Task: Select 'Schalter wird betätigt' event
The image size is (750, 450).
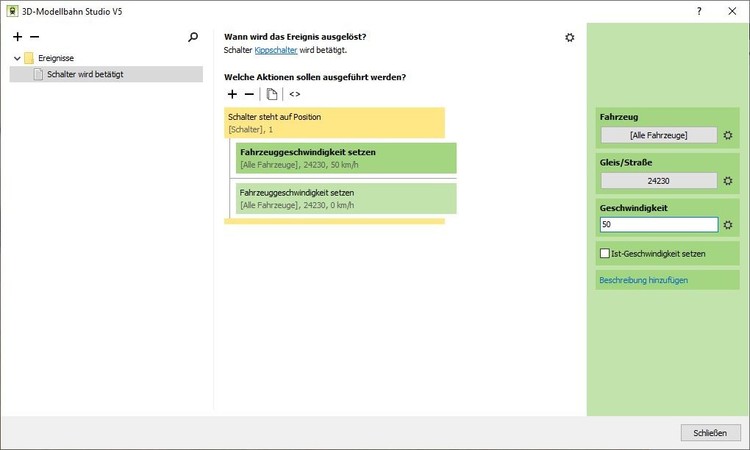Action: [x=85, y=74]
